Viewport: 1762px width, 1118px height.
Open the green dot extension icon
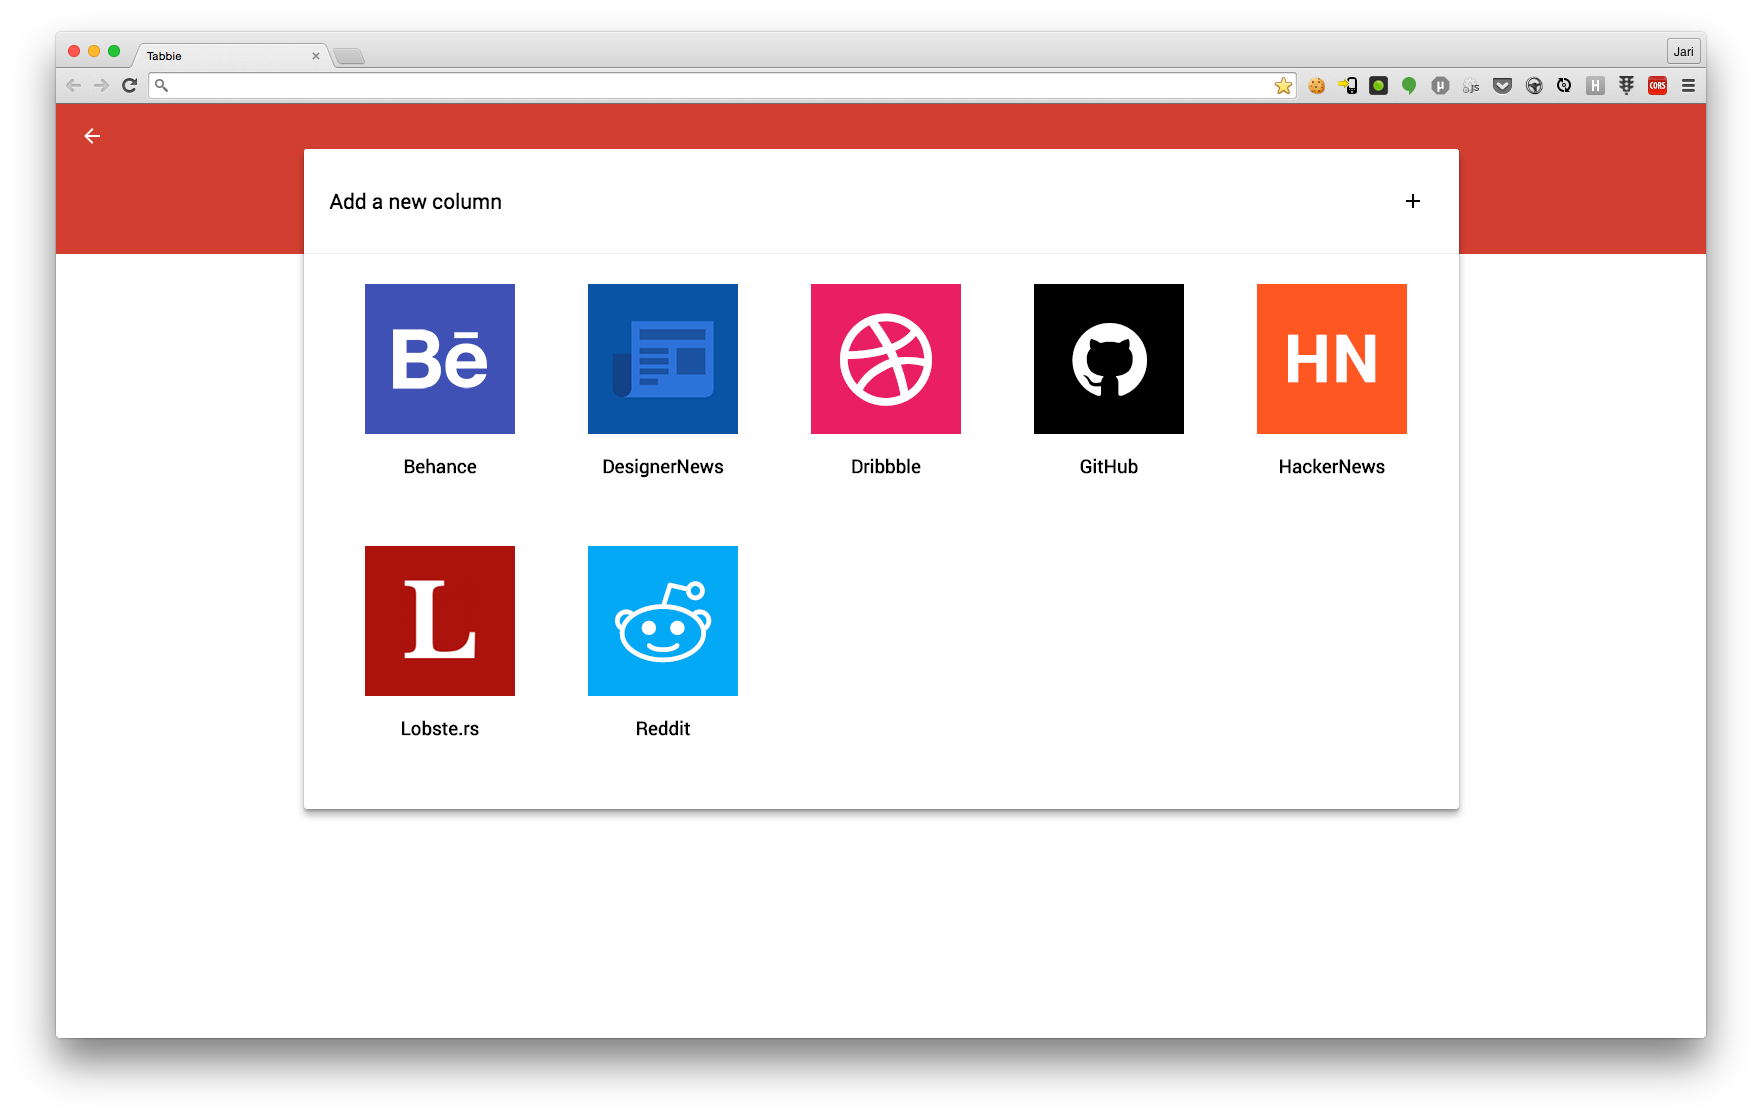point(1379,86)
